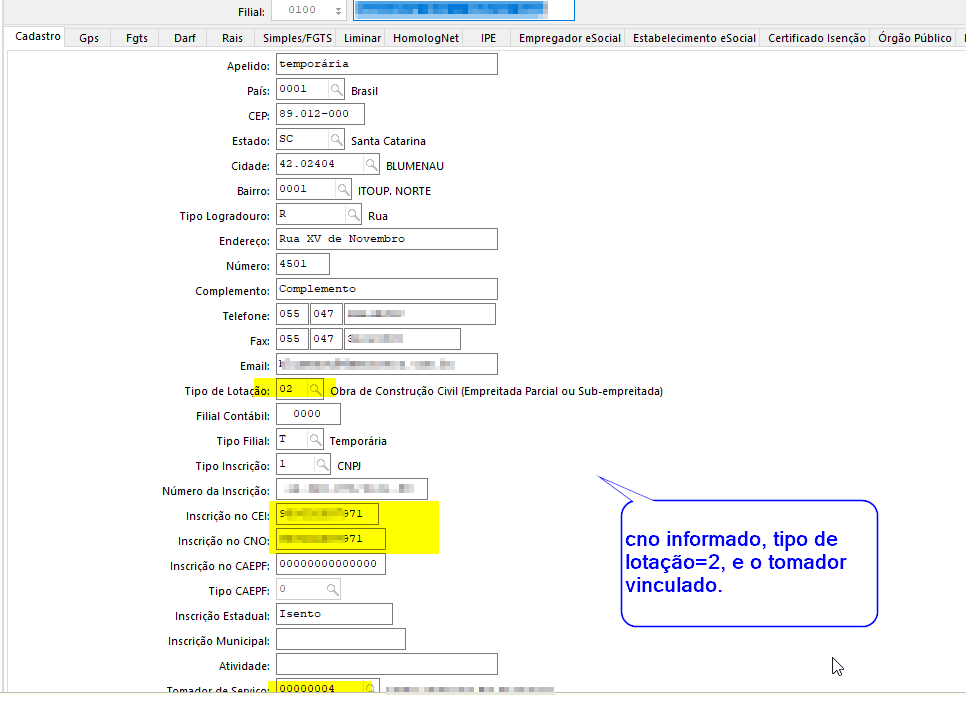Open the Tipo de Lotação lookup icon
The image size is (966, 705).
(x=315, y=389)
